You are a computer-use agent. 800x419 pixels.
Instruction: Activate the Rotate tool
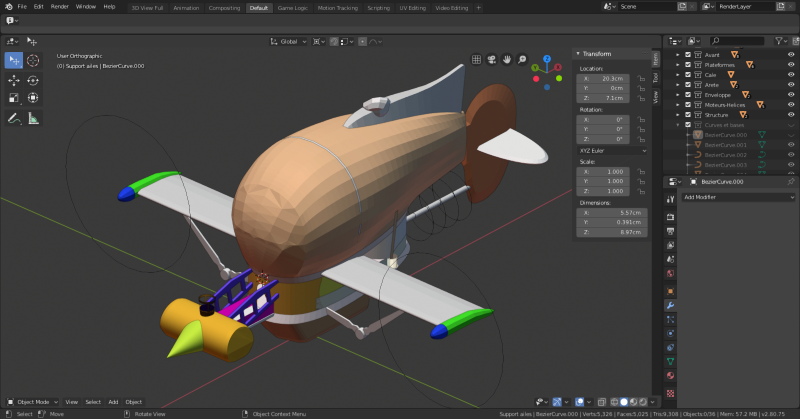click(33, 79)
